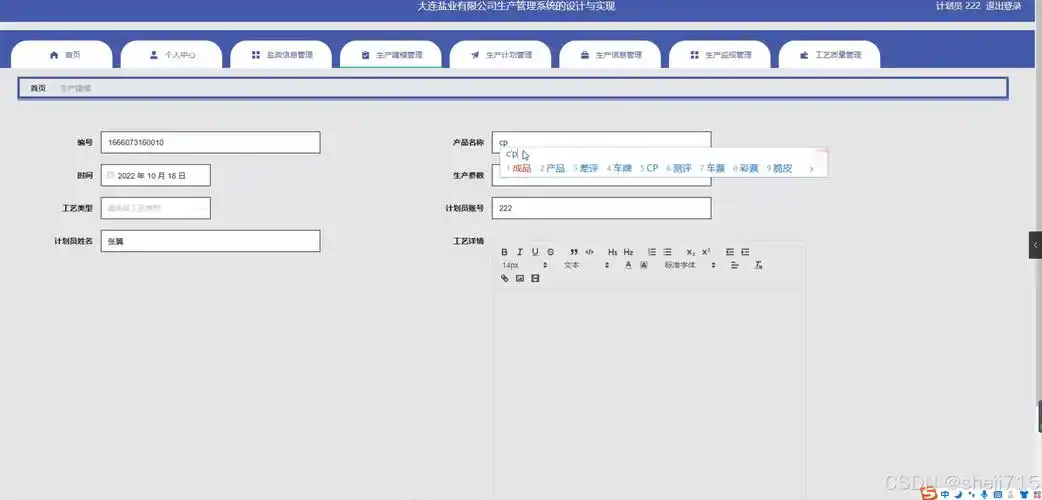Image resolution: width=1042 pixels, height=500 pixels.
Task: Click the insert image icon
Action: (520, 278)
